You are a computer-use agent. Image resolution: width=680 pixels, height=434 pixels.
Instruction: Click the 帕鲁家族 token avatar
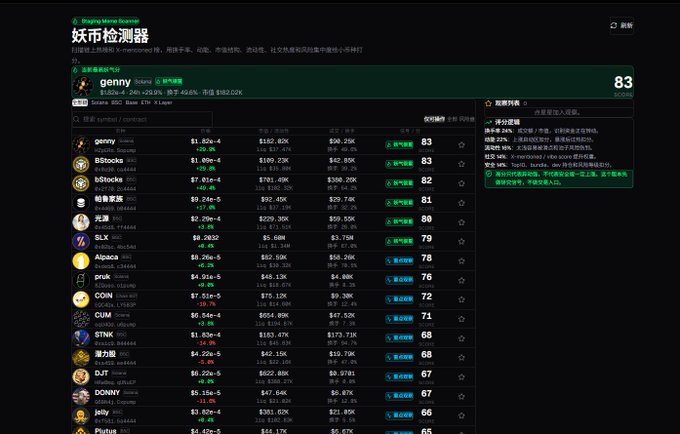tap(81, 203)
